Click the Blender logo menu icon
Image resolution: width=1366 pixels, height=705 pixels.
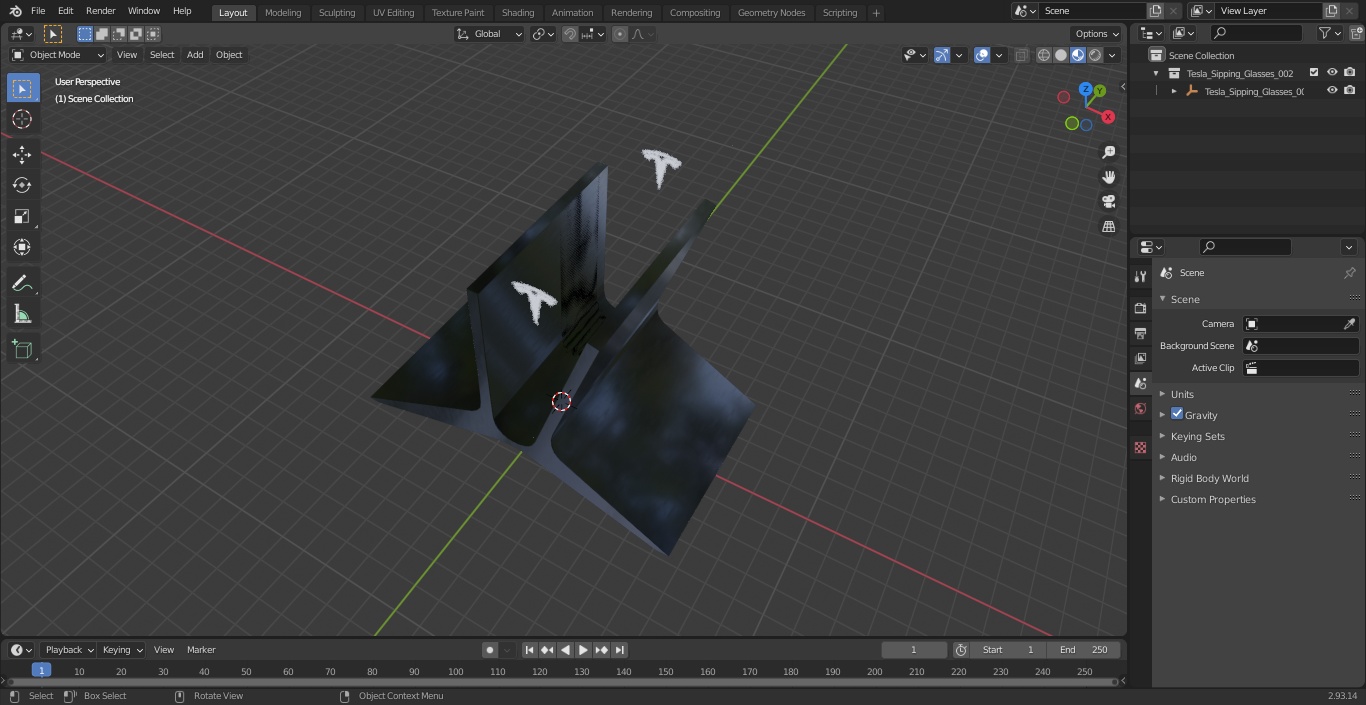pos(15,11)
